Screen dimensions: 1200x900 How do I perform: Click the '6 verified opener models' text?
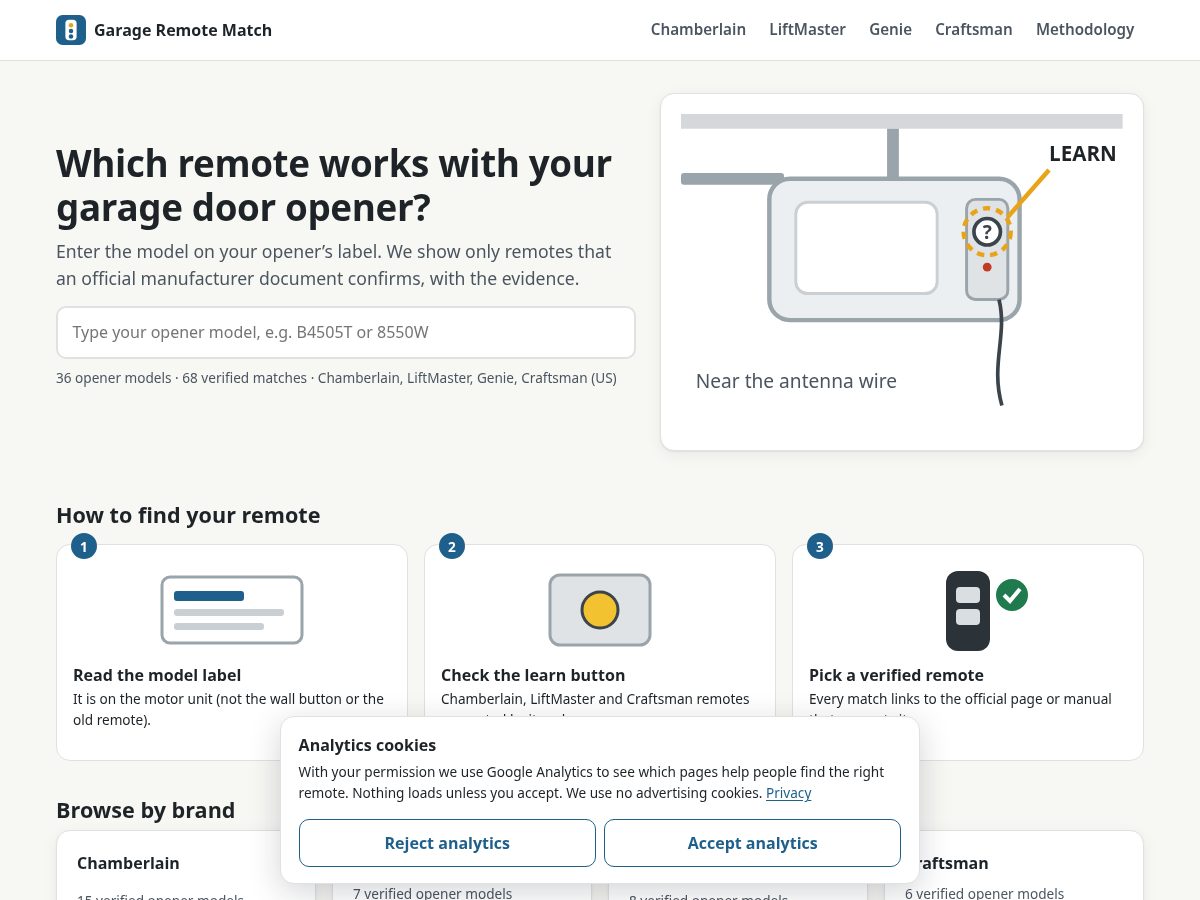point(984,893)
